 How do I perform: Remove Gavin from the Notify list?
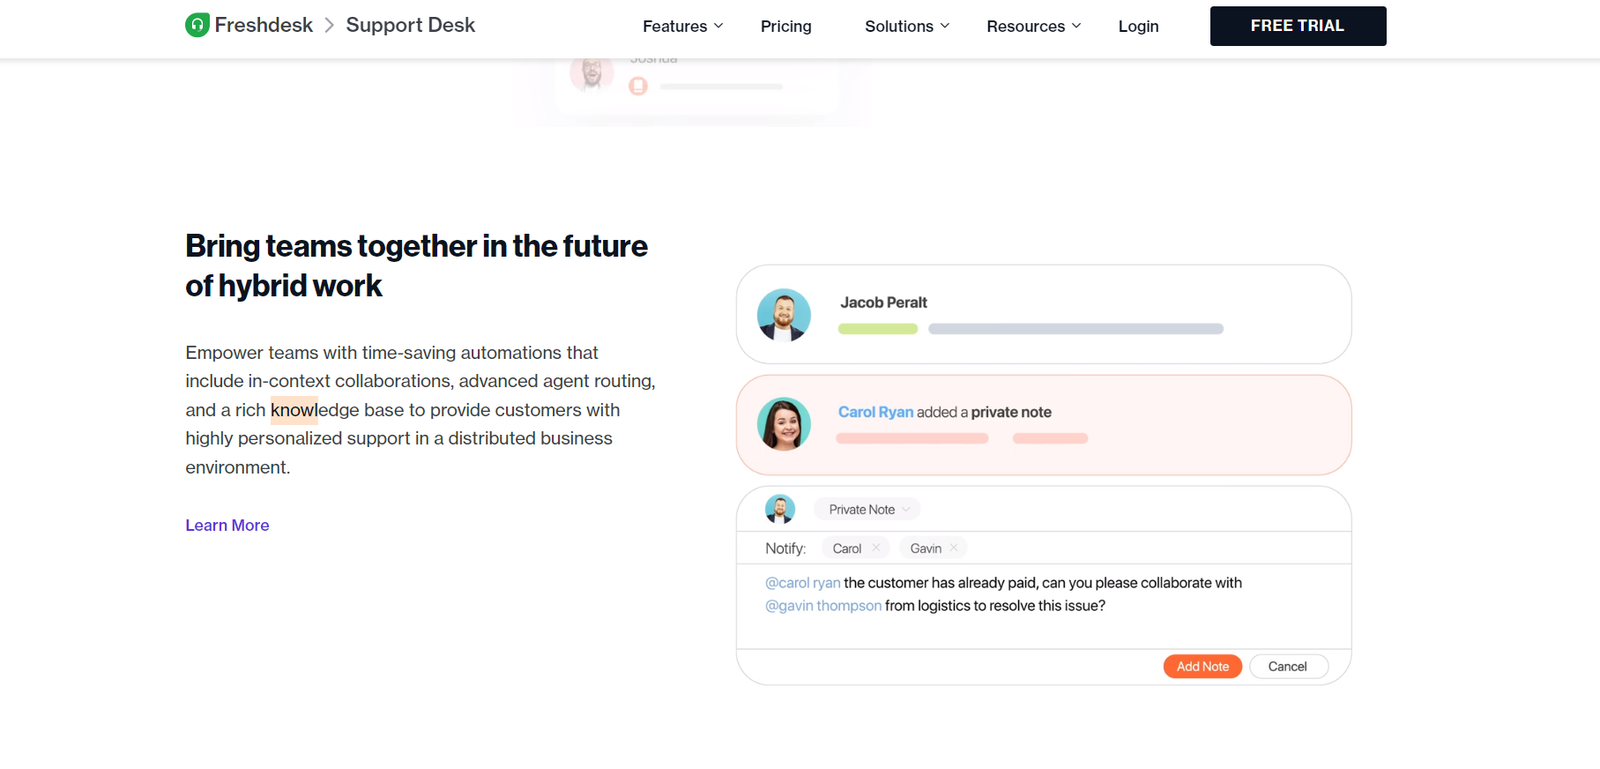click(x=954, y=548)
